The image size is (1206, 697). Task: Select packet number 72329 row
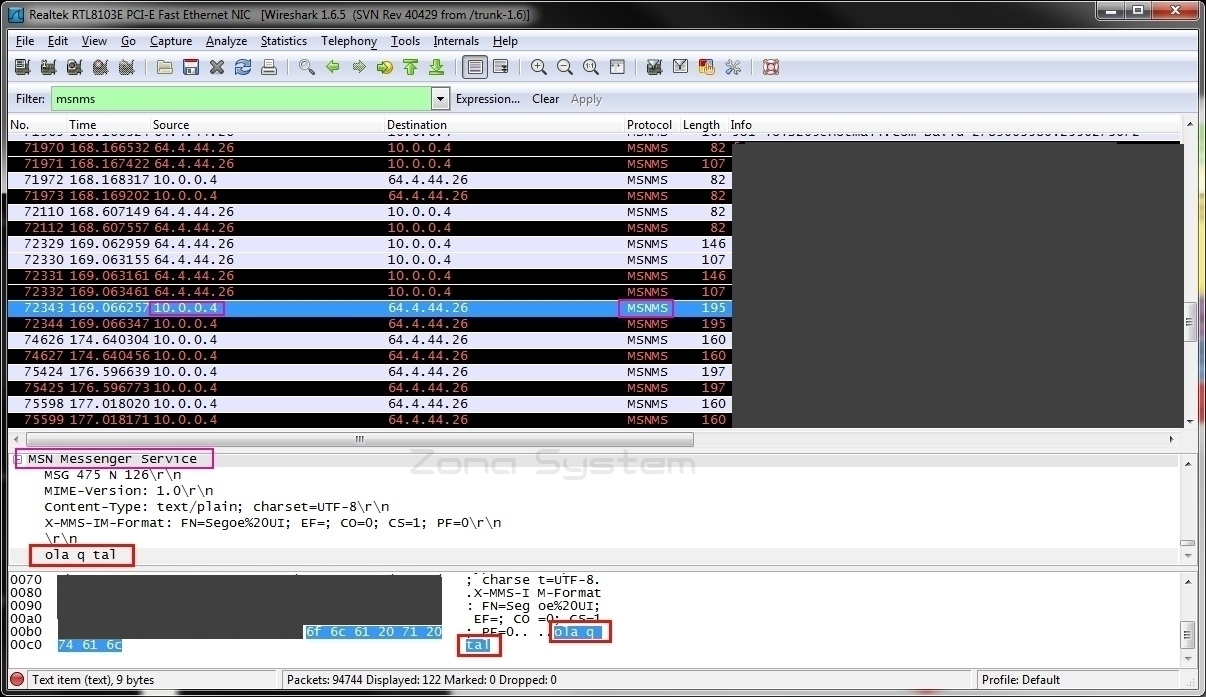[370, 244]
